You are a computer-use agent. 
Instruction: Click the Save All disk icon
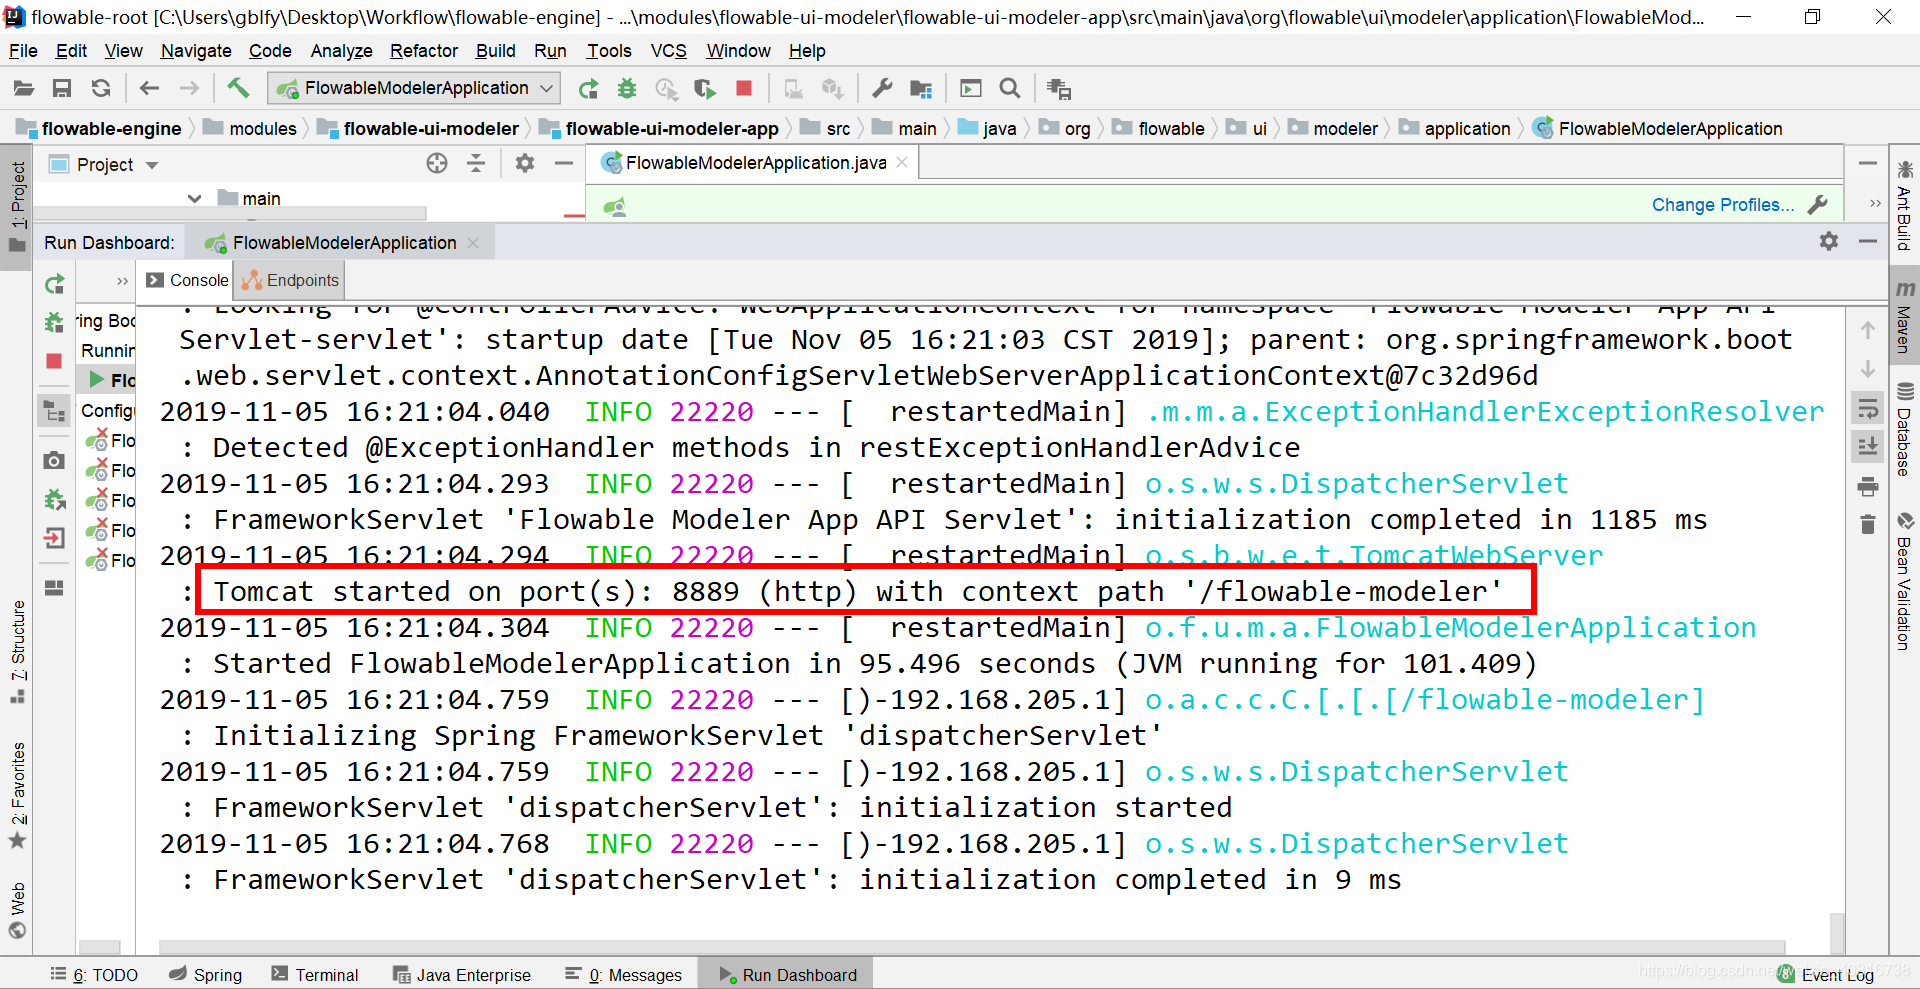pos(62,89)
